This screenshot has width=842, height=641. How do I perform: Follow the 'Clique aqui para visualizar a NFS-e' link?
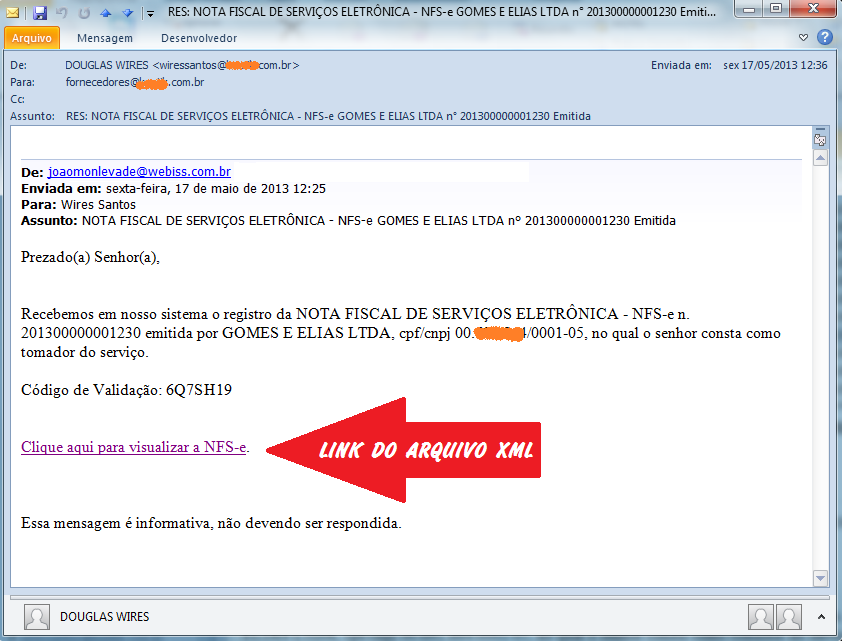pyautogui.click(x=134, y=447)
